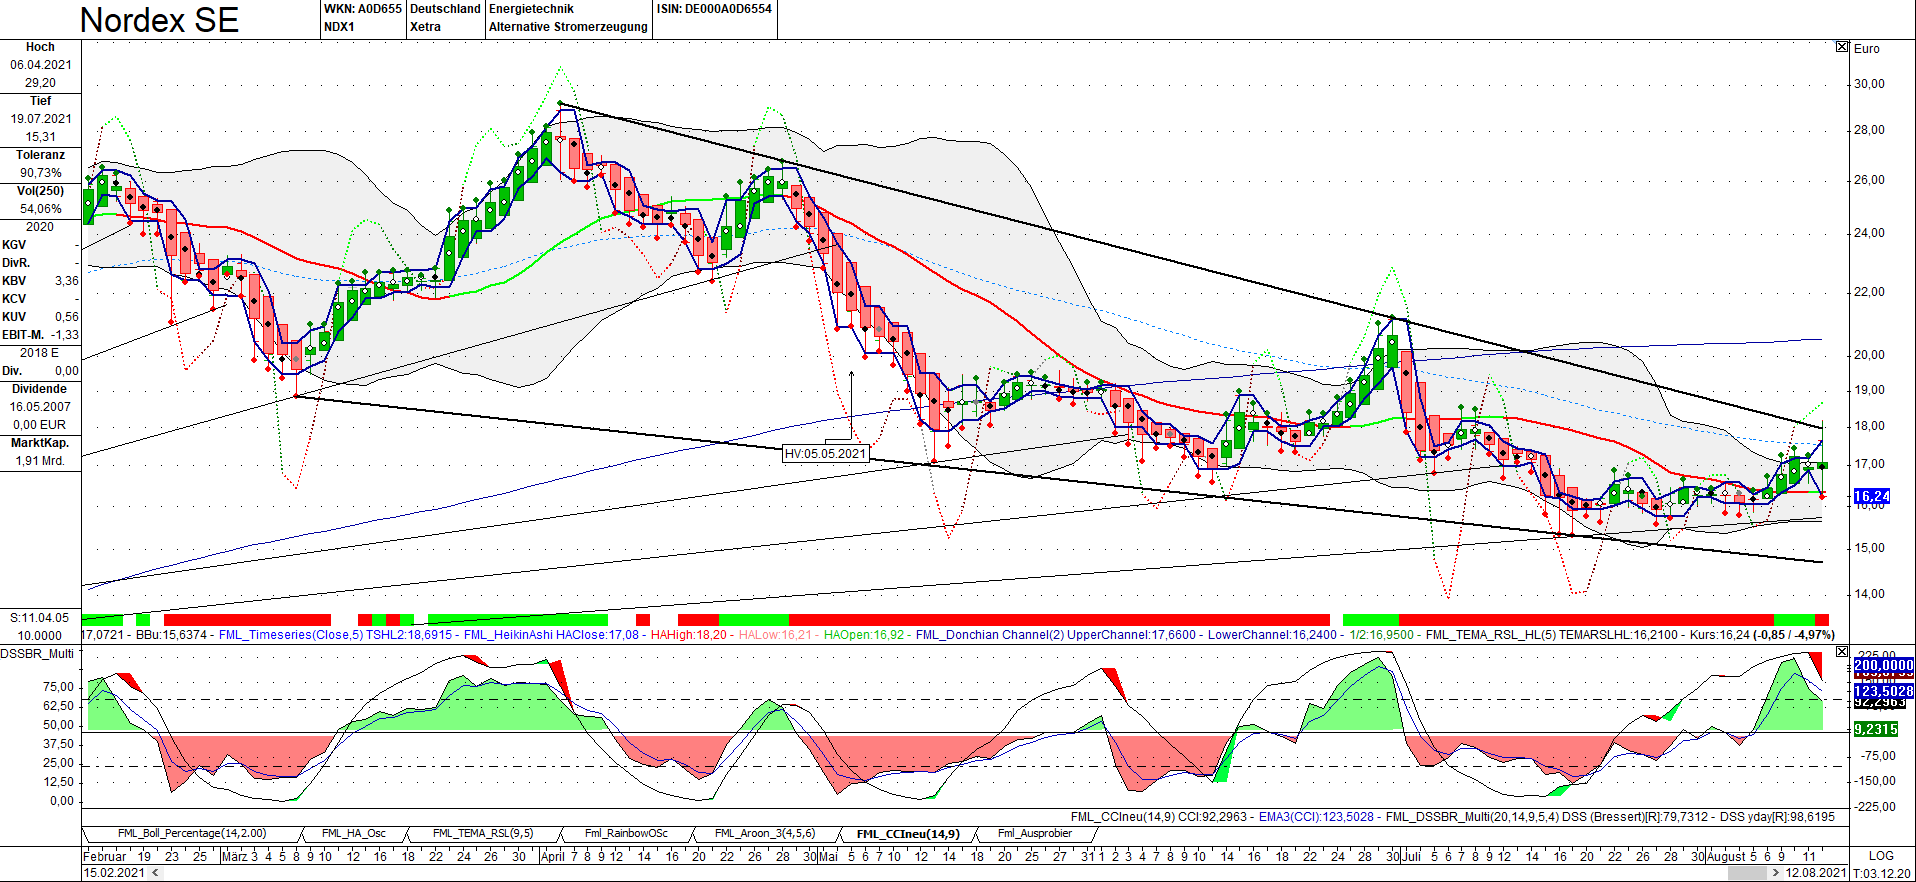Close the main price chart pane
Image resolution: width=1916 pixels, height=882 pixels.
point(1842,47)
